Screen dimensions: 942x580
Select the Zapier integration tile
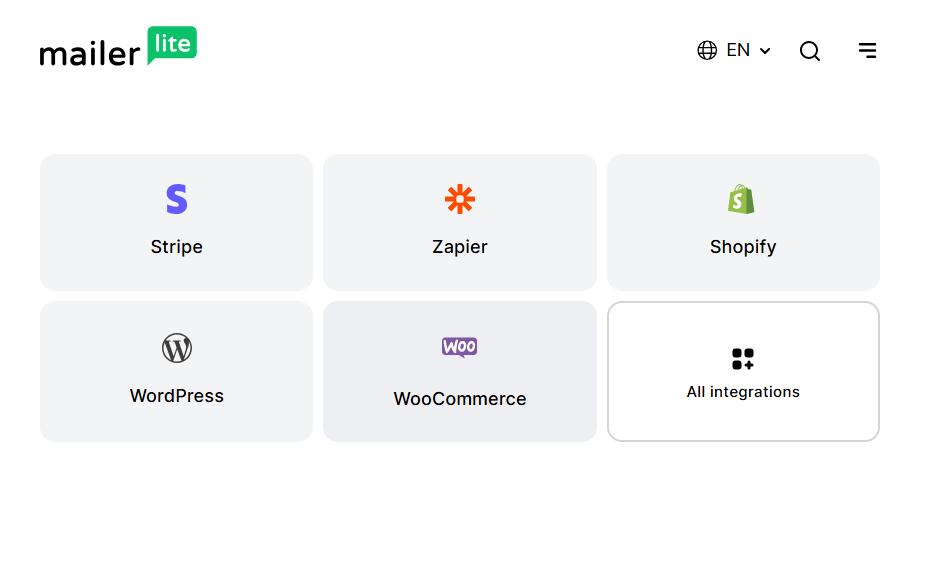459,222
